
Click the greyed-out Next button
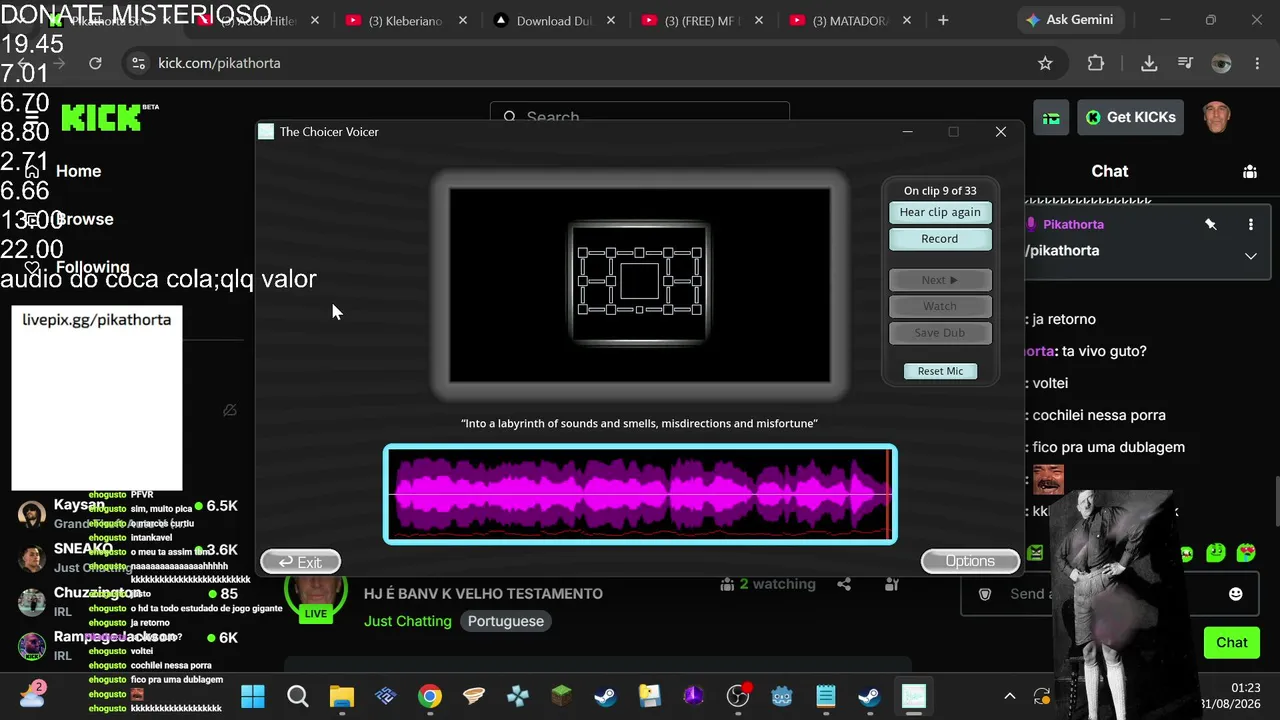pyautogui.click(x=940, y=280)
